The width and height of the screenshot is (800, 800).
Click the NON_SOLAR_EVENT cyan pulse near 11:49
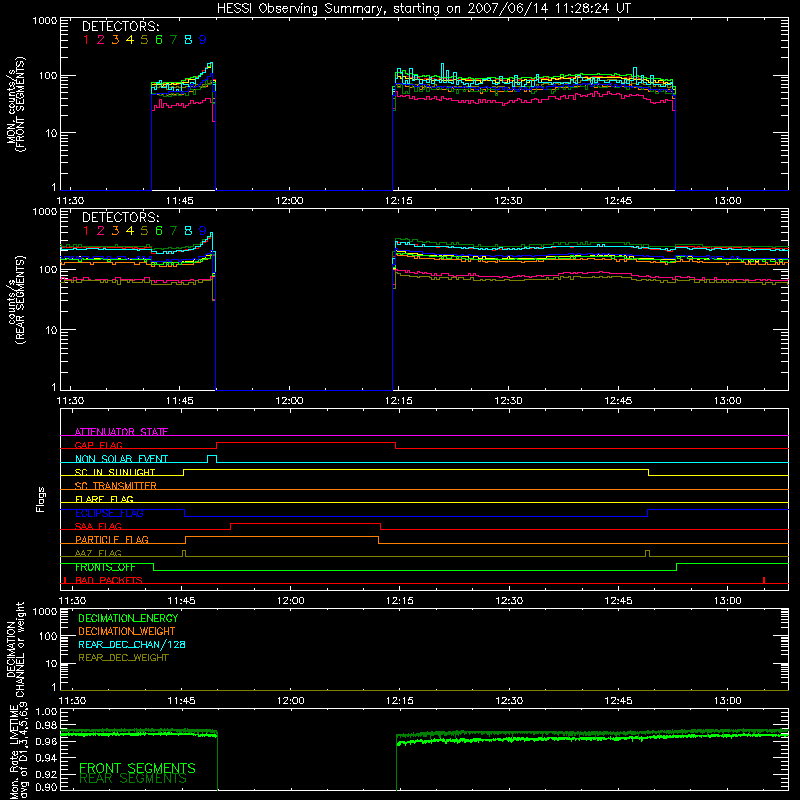(212, 458)
